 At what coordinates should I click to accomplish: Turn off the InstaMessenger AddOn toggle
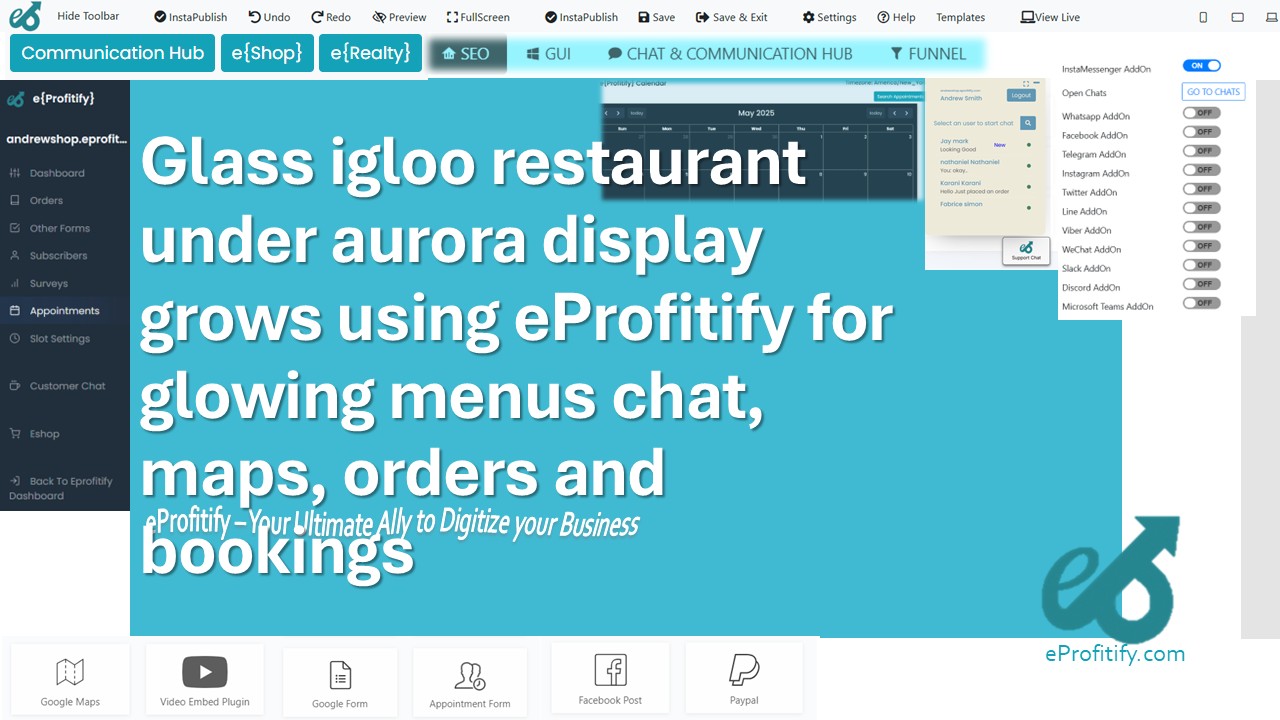(1201, 66)
